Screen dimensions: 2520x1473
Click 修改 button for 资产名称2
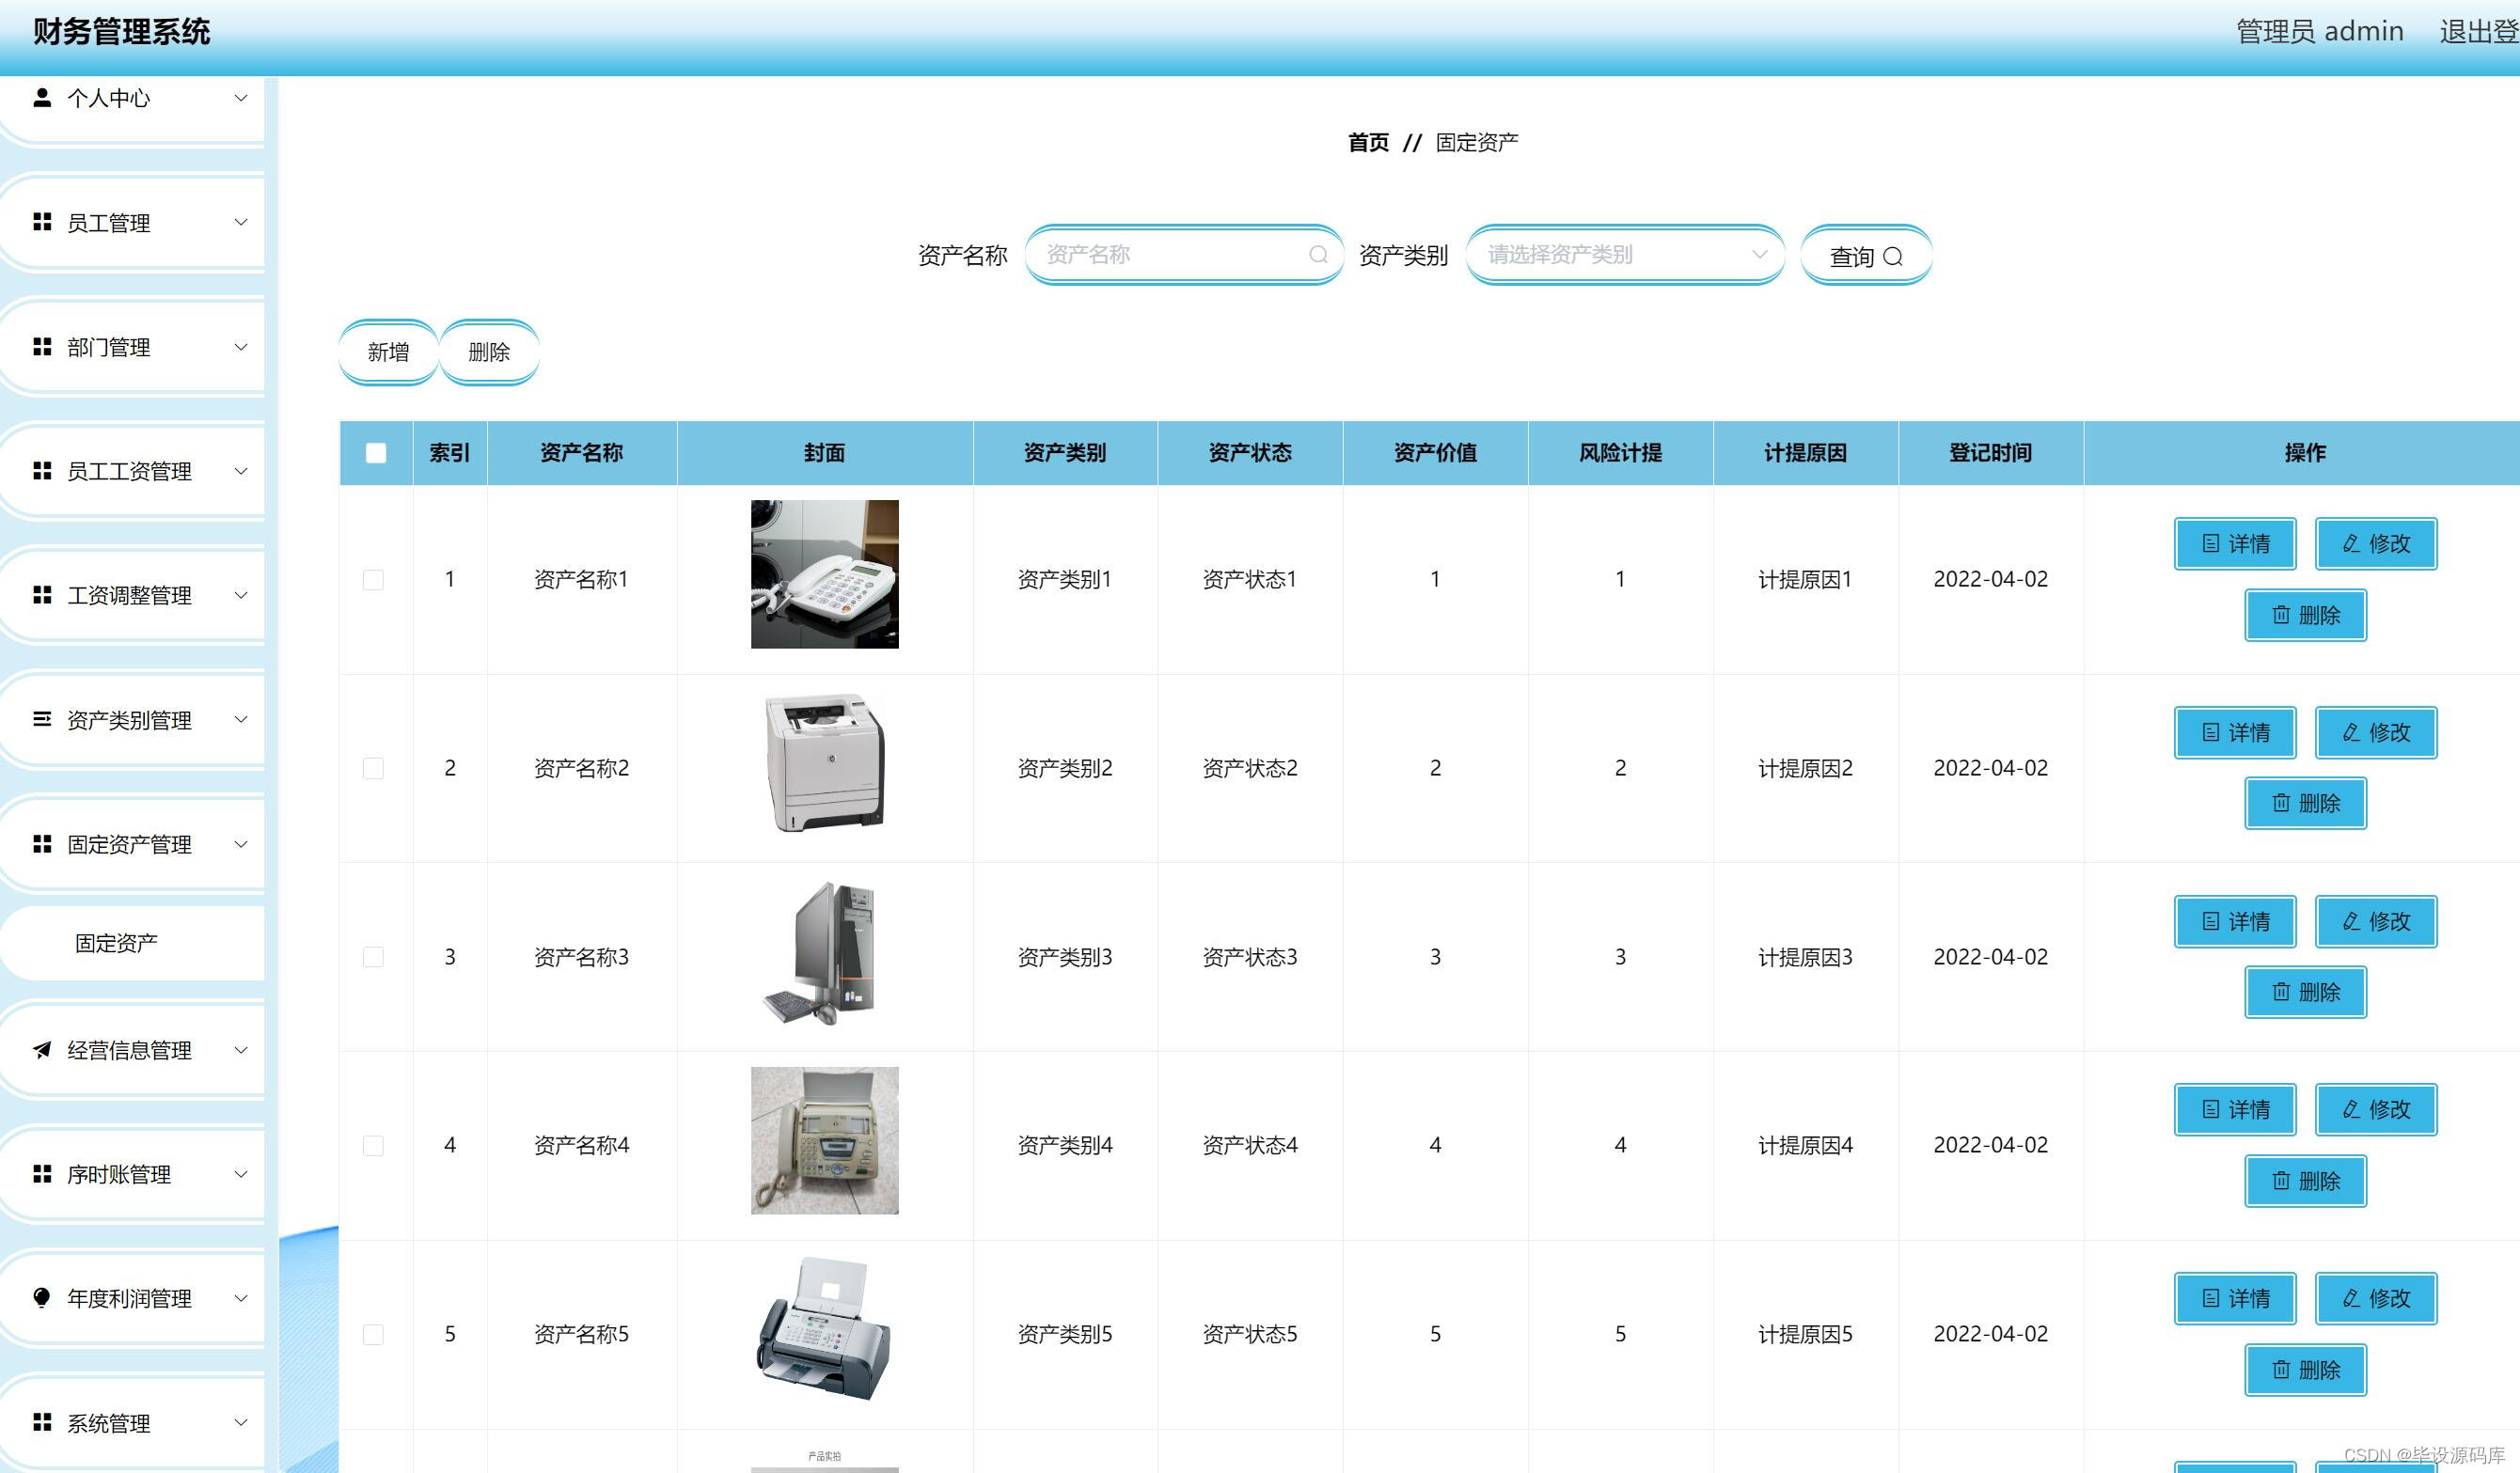coord(2376,732)
